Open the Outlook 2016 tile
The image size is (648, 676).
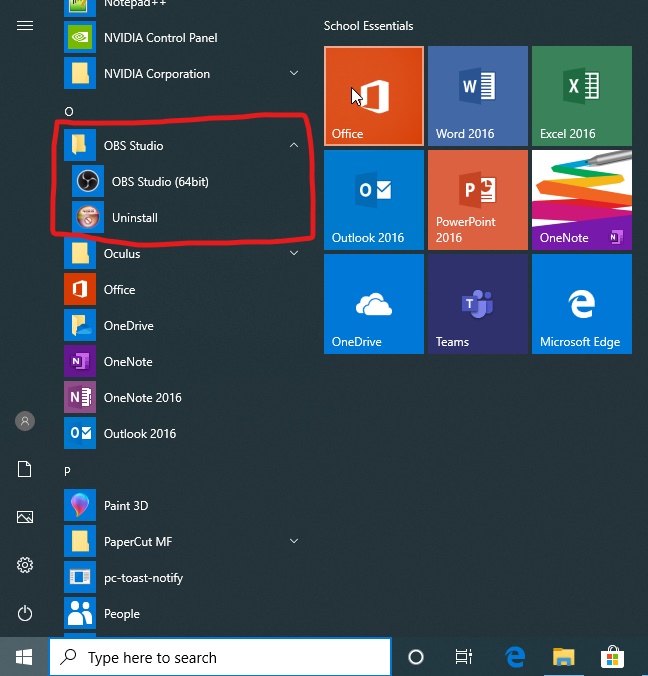[374, 200]
